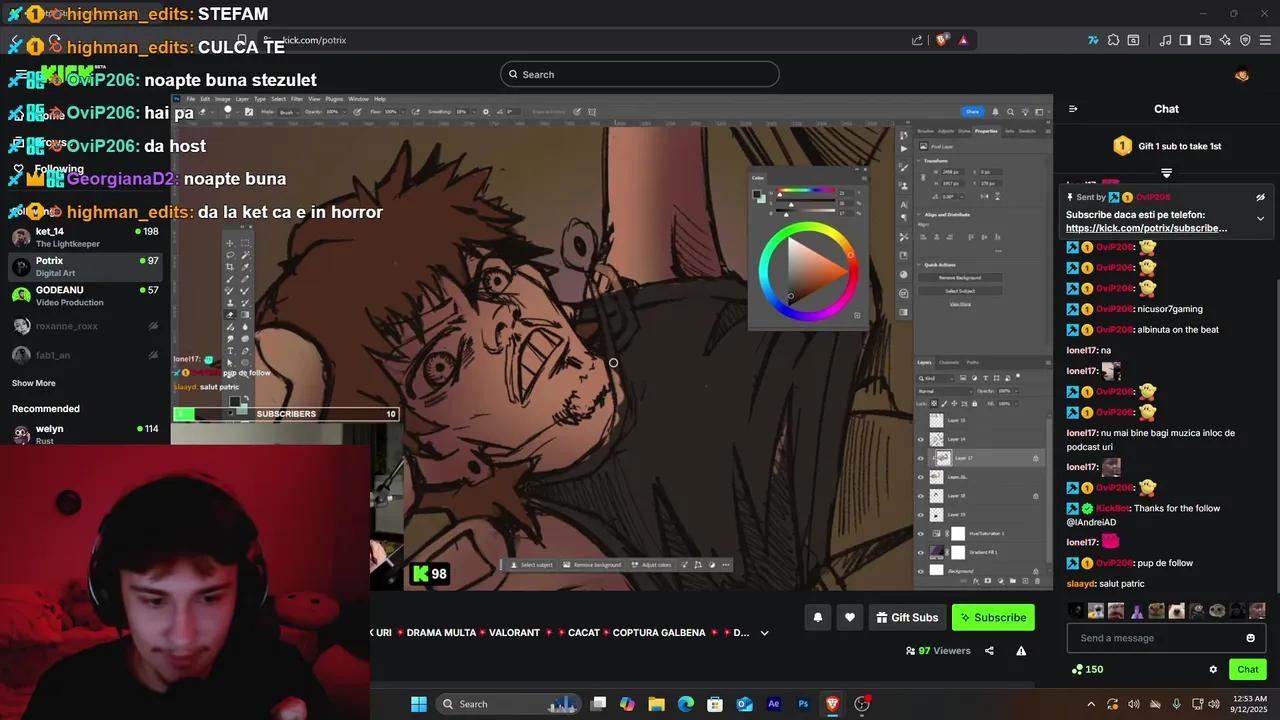Filter layers by type layers icon
This screenshot has height=720, width=1280.
coord(986,378)
